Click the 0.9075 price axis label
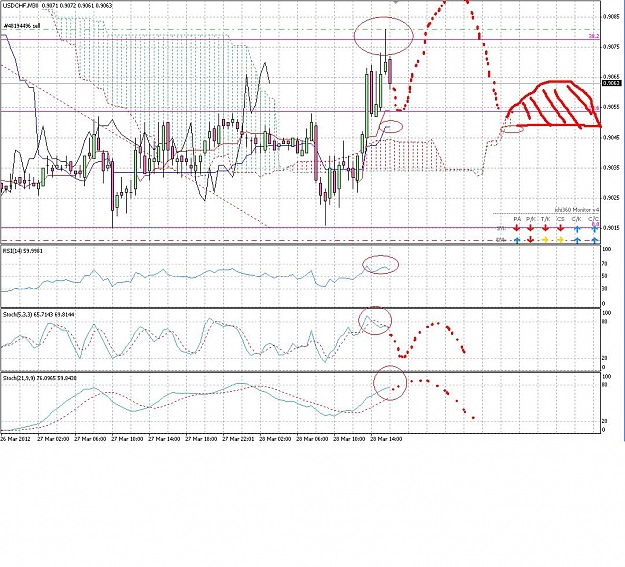Screen dimensions: 625x567 611,47
